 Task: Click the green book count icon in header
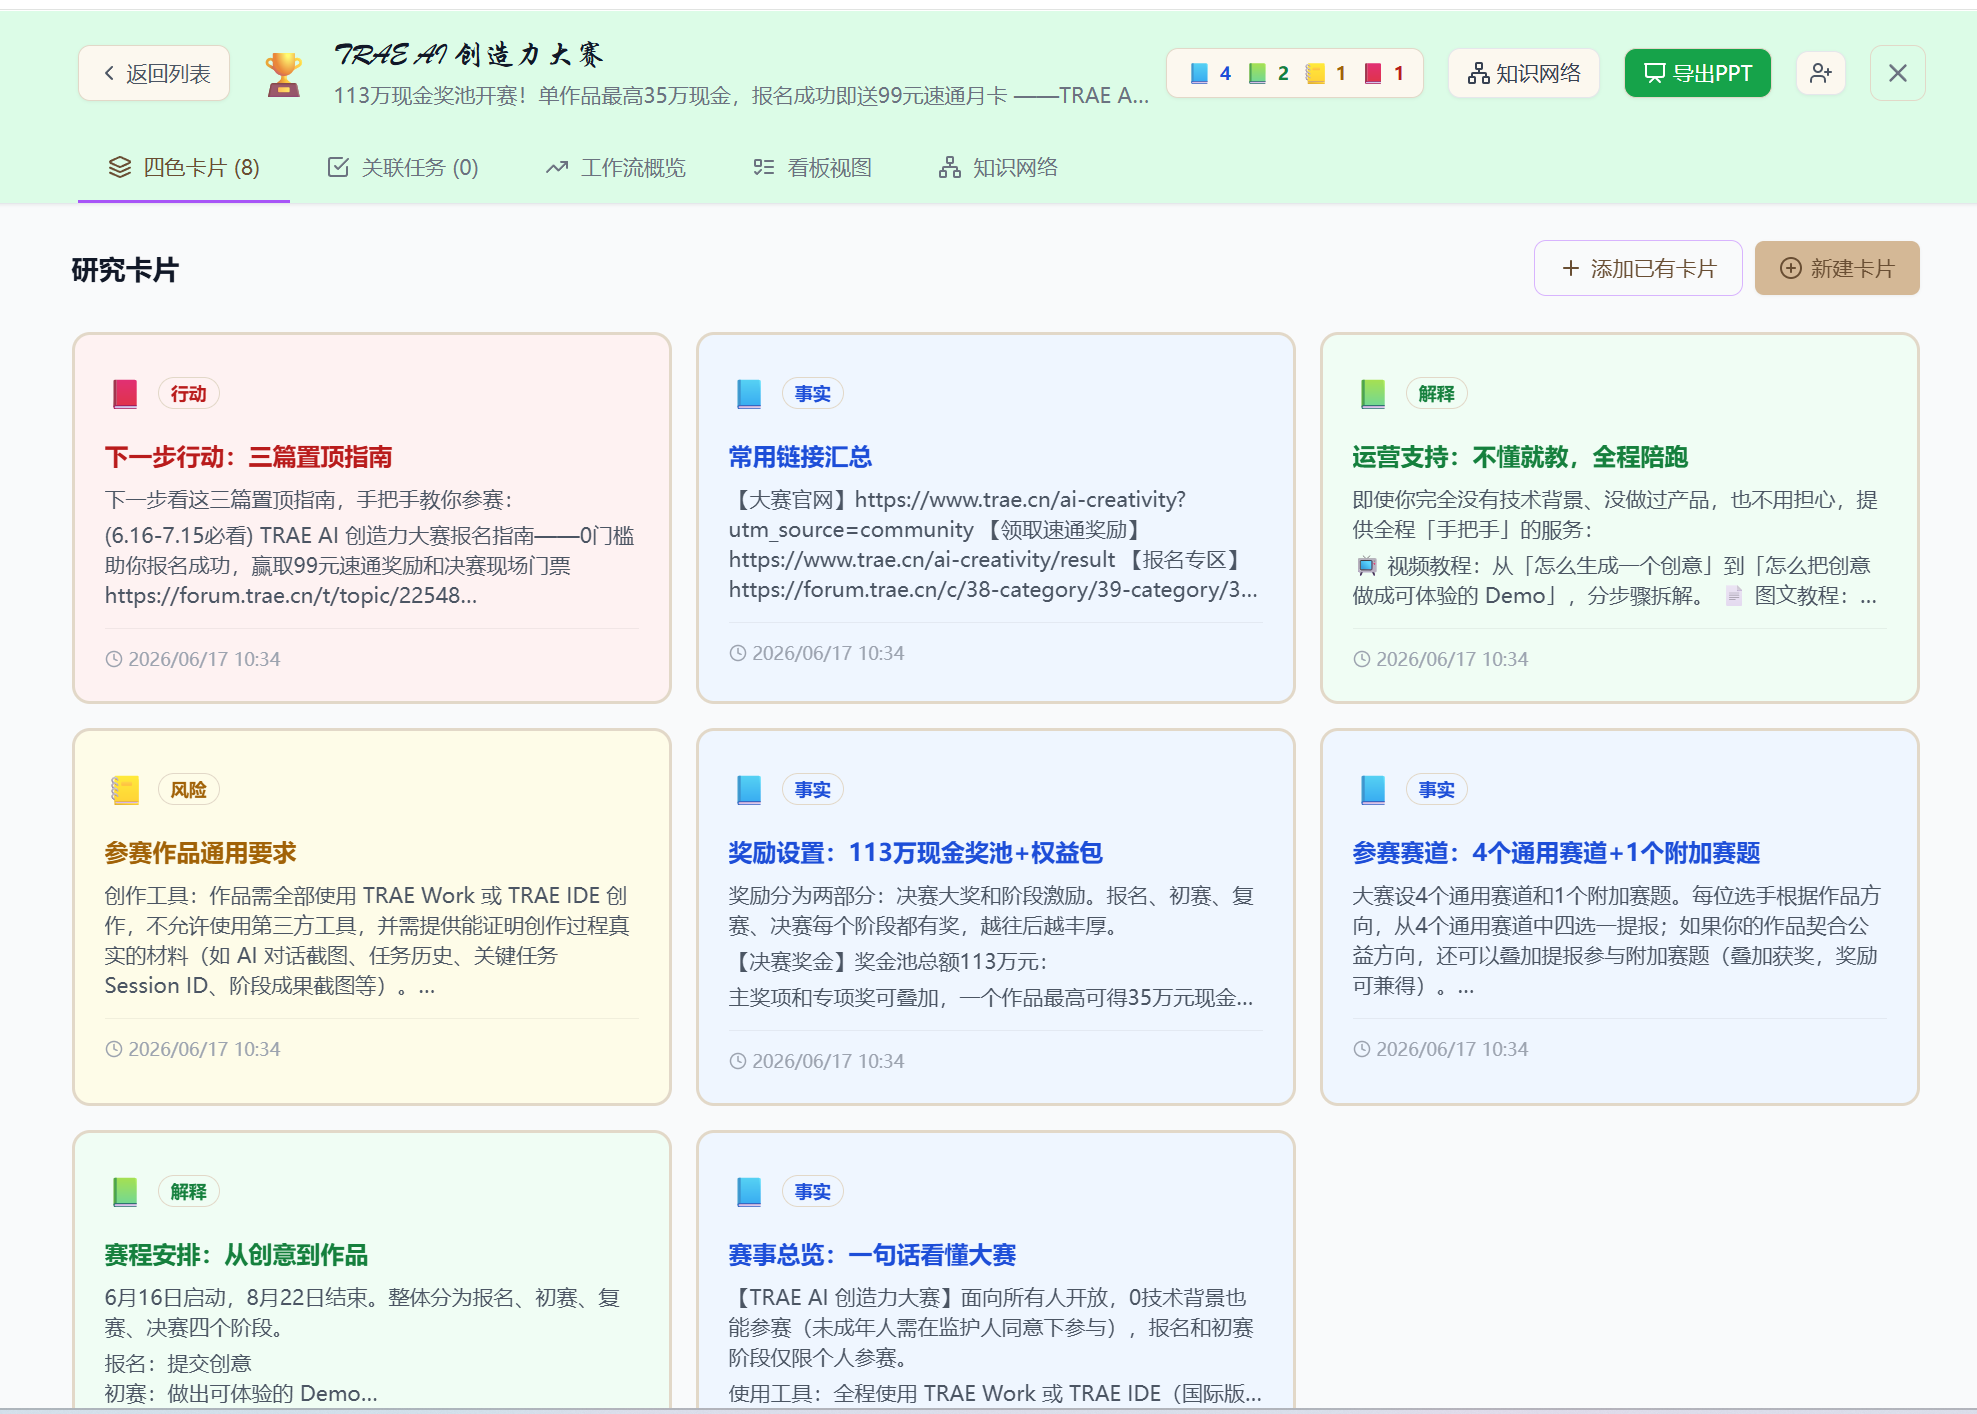point(1257,73)
